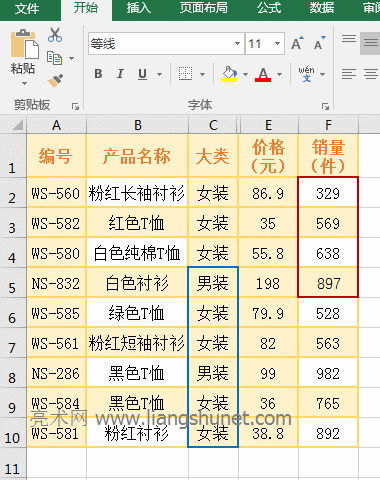This screenshot has width=380, height=480.
Task: Open the copy options dropdown arrow
Action: coord(71,58)
